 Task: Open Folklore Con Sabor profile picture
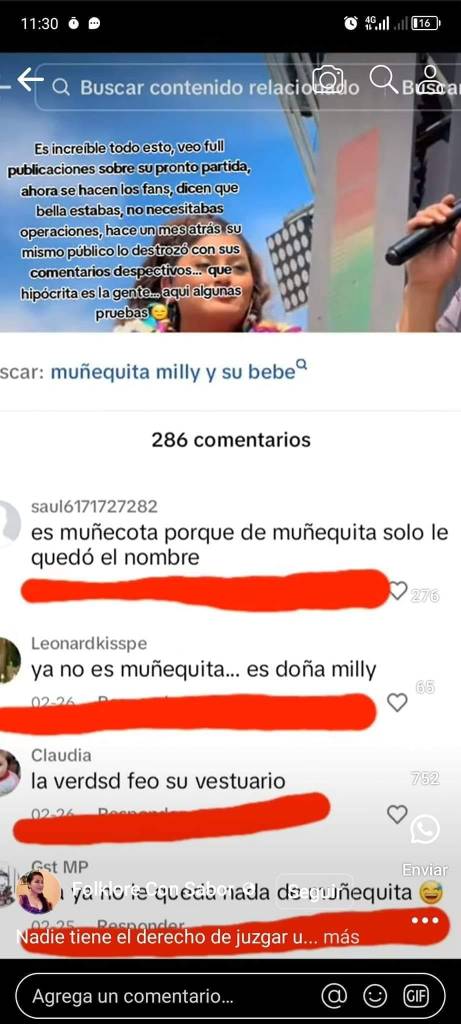pyautogui.click(x=35, y=892)
